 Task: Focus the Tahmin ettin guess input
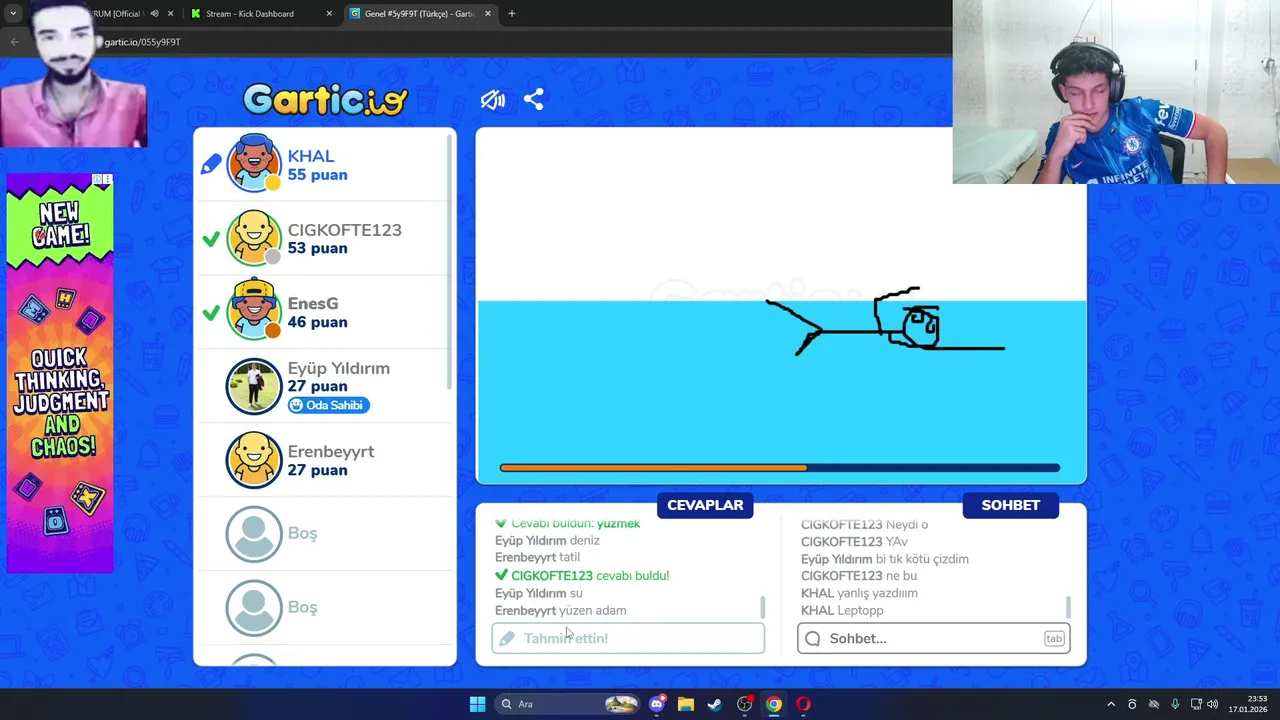[628, 638]
